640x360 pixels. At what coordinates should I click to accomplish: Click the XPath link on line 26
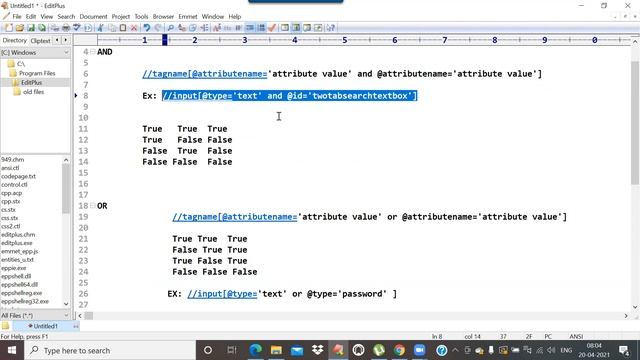point(222,294)
